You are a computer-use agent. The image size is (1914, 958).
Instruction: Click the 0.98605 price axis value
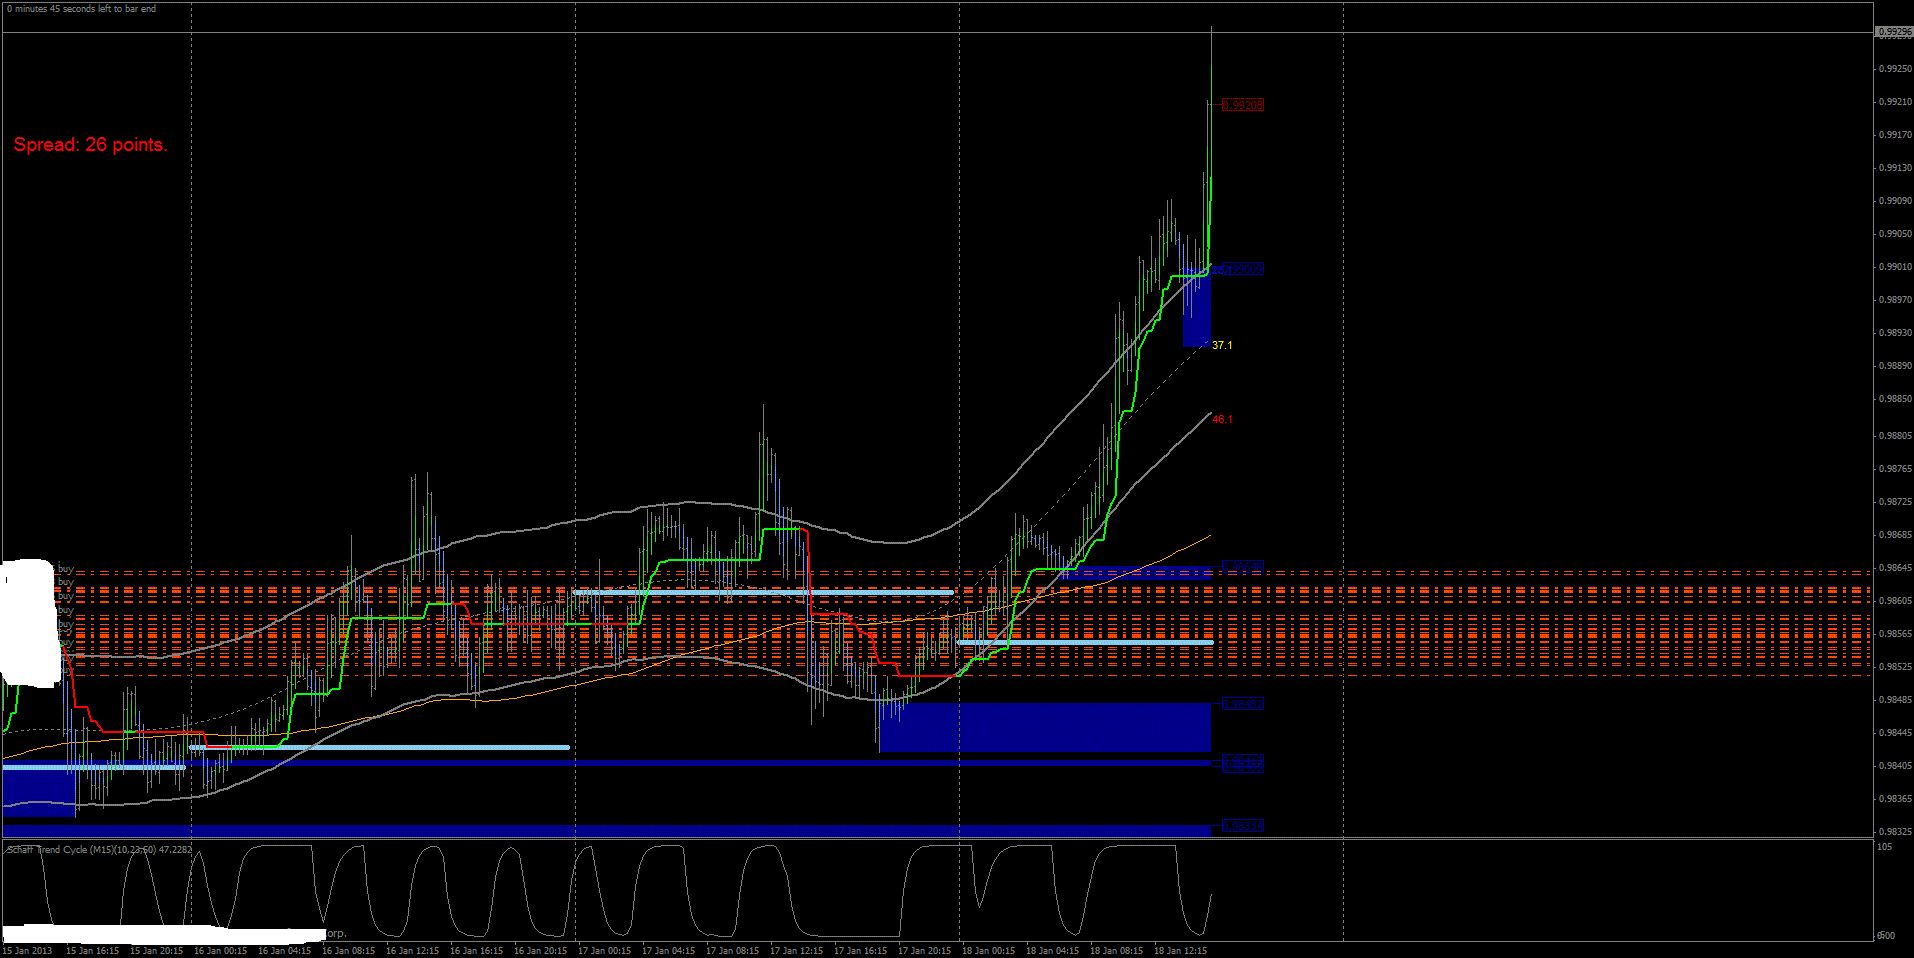tap(1895, 601)
